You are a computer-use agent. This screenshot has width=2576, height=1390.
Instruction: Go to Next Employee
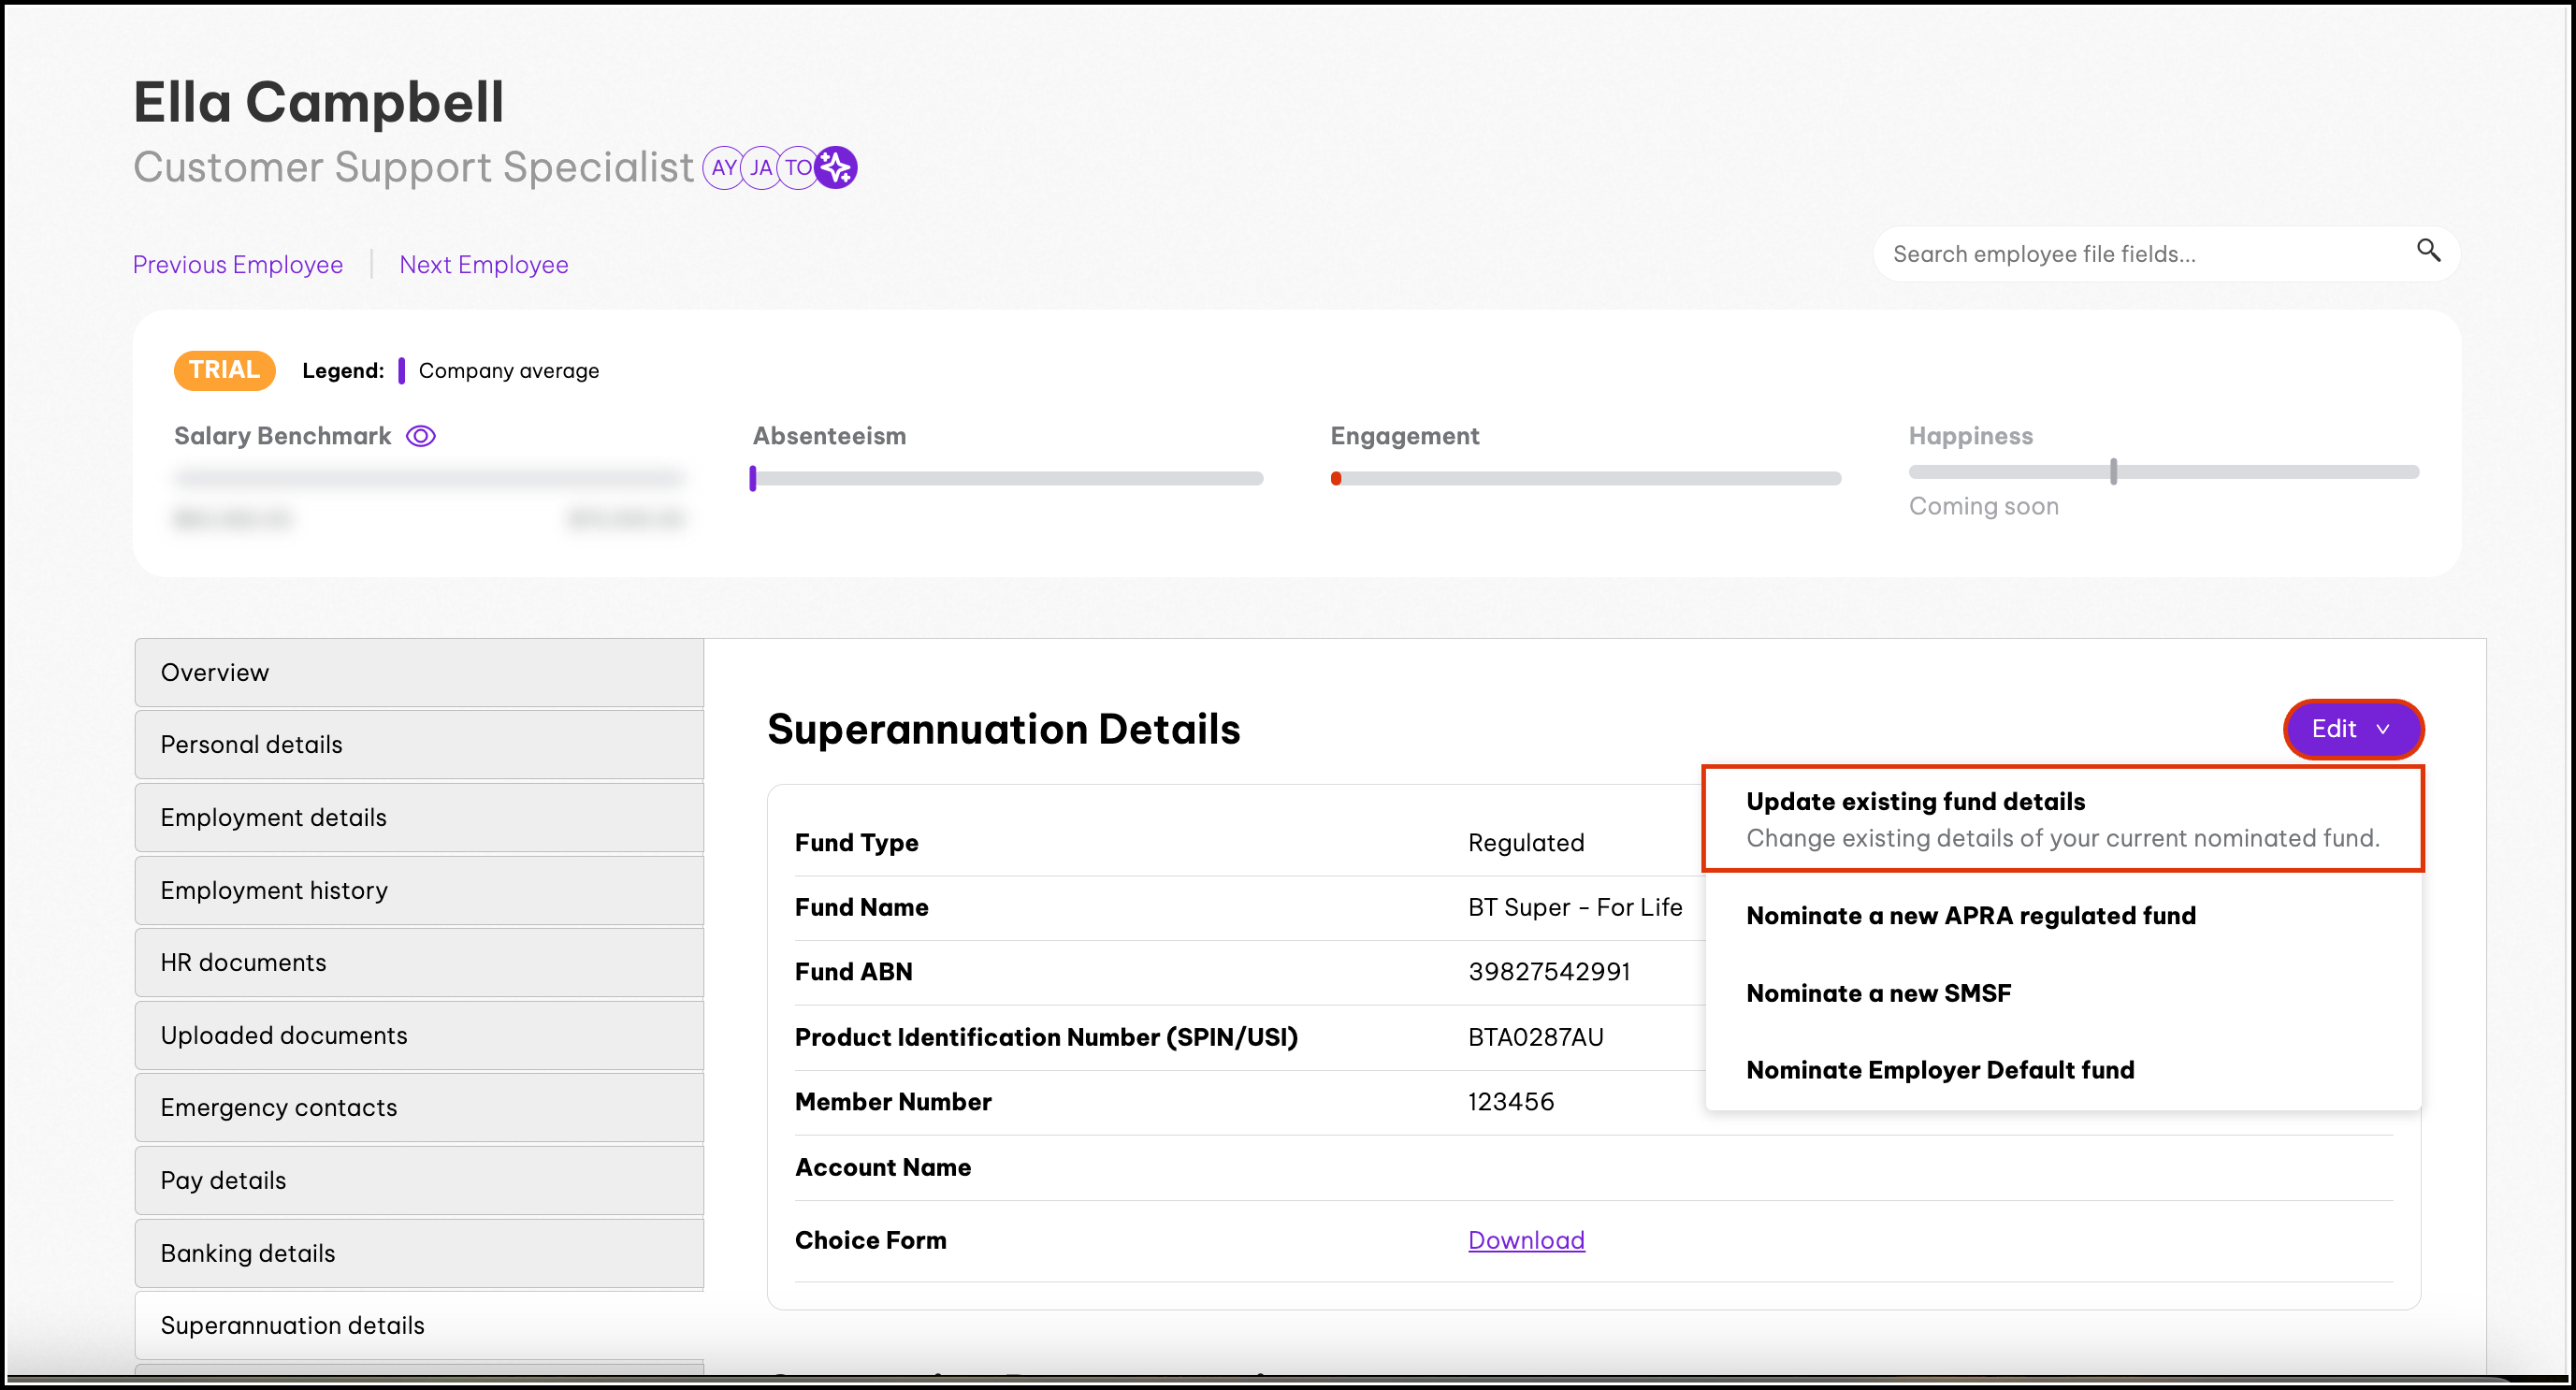pyautogui.click(x=484, y=265)
